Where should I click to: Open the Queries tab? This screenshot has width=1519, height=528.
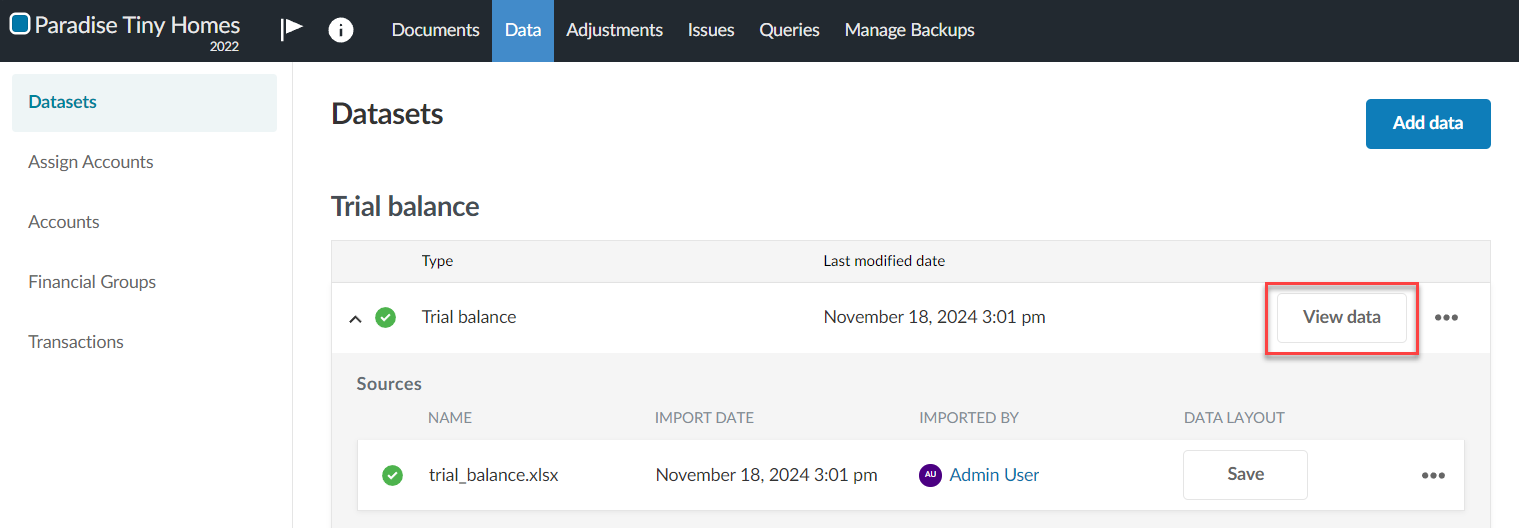789,30
